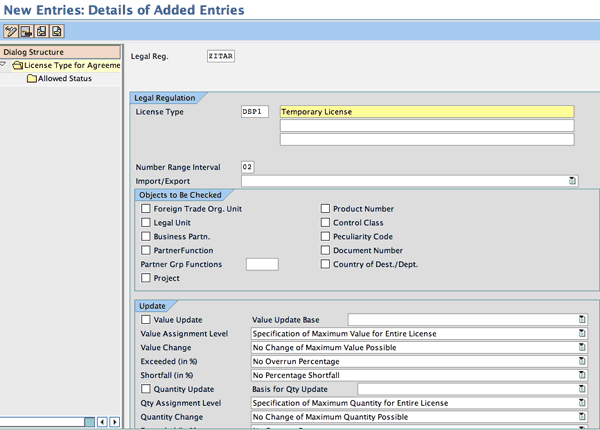Viewport: 600px width, 430px height.
Task: Open the Value Assignment Level dropdown
Action: point(581,333)
